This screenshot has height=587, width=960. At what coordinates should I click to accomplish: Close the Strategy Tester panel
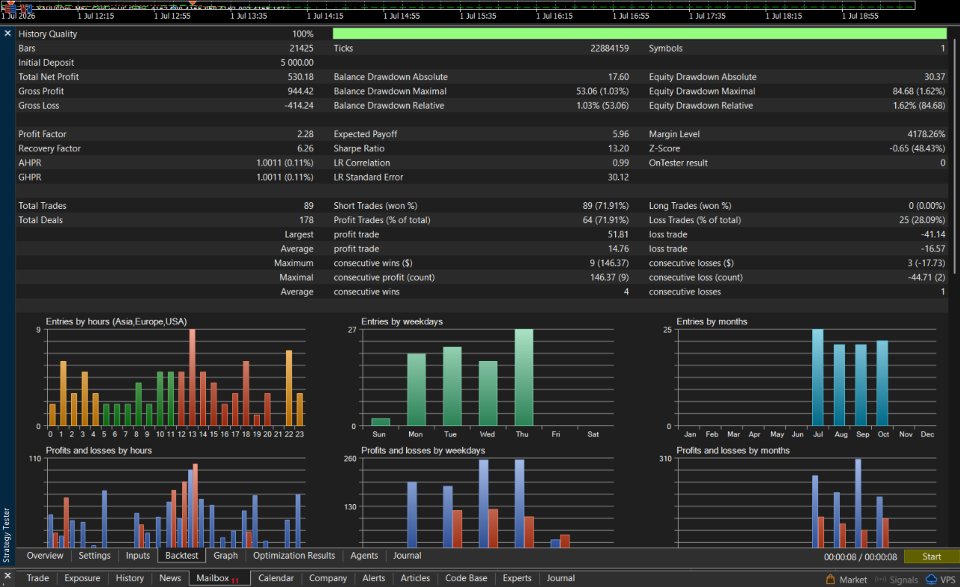[7, 34]
